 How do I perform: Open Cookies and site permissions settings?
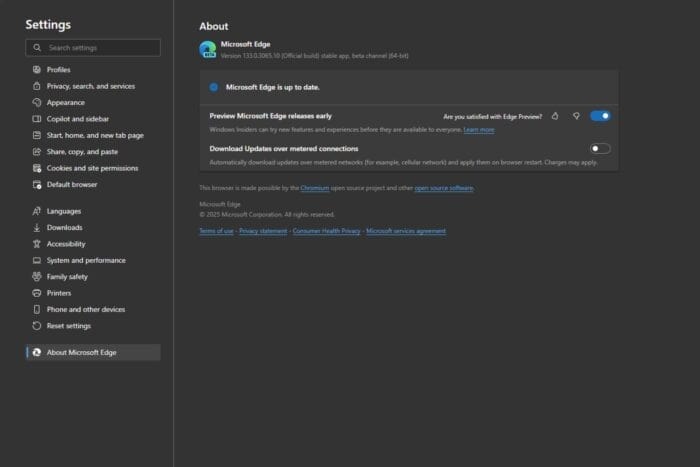tap(92, 168)
